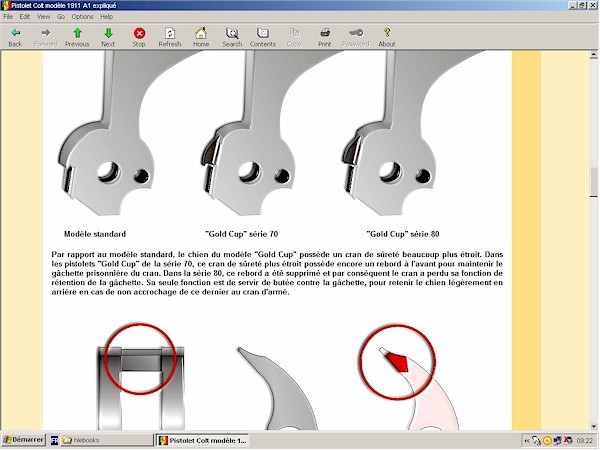Click the Démarrer start button
Viewport: 600px width, 450px height.
(x=23, y=440)
